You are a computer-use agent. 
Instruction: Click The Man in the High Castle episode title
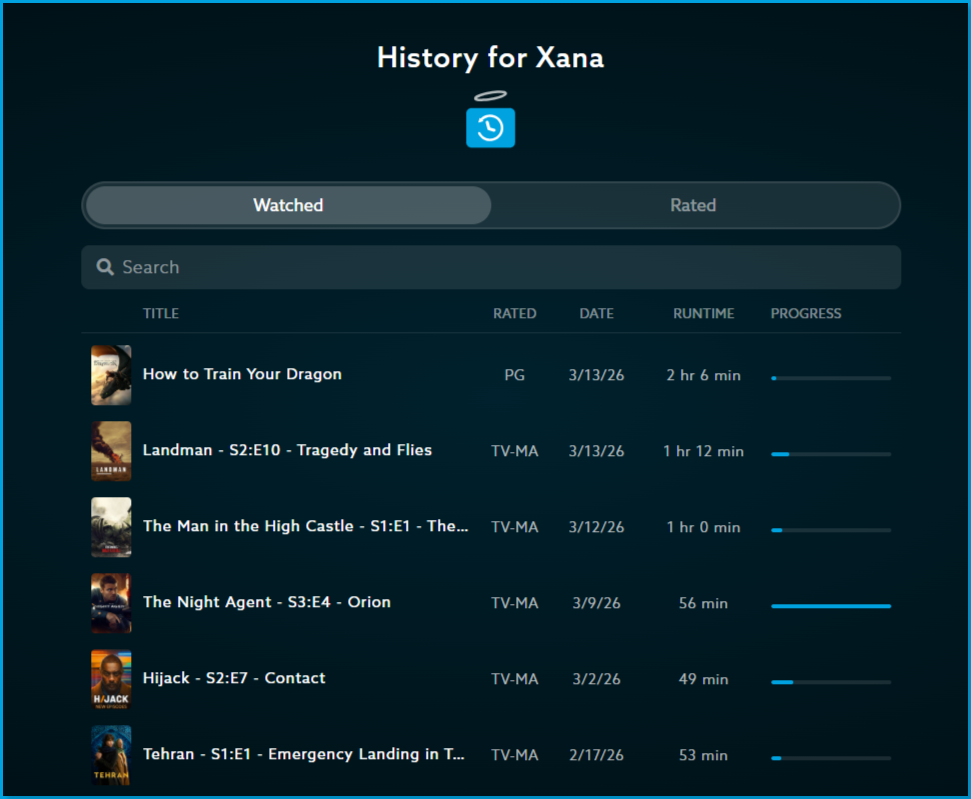click(306, 526)
